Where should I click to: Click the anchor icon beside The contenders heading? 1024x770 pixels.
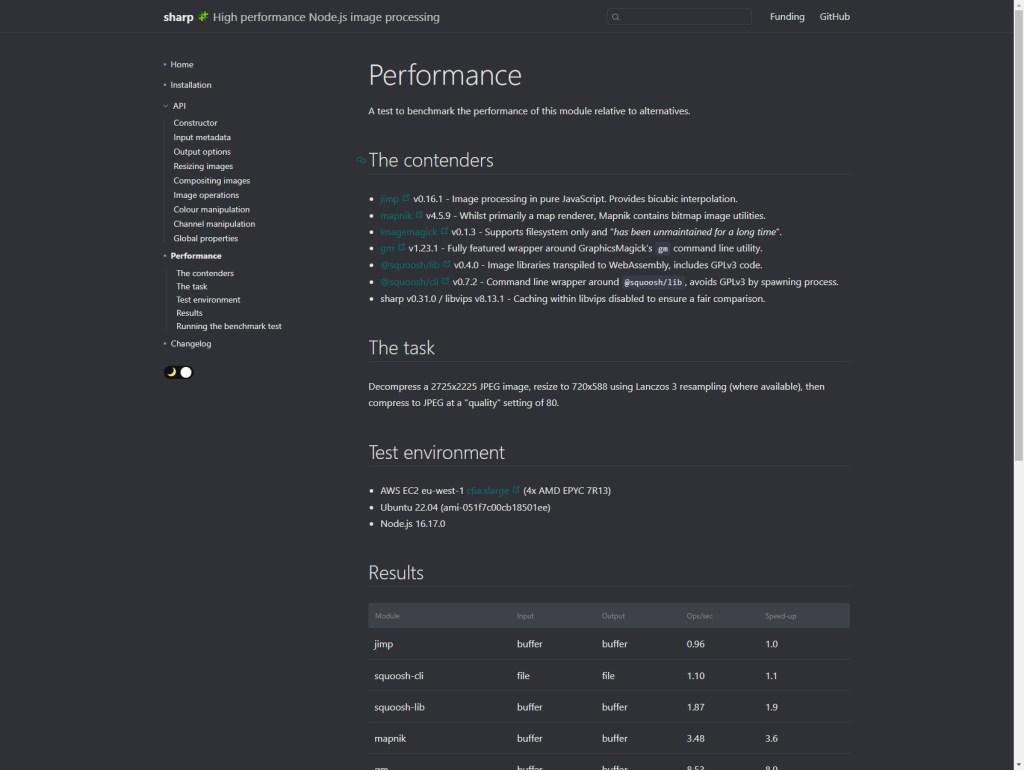[360, 160]
